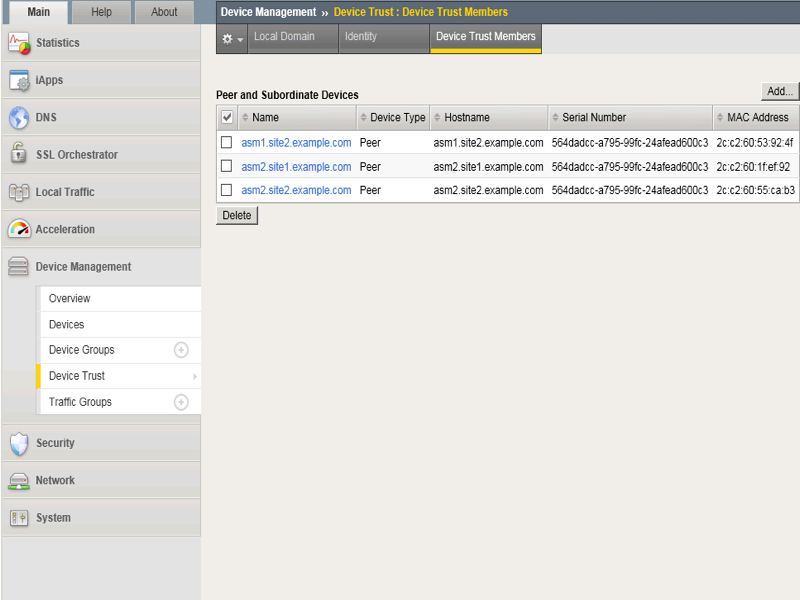The image size is (800, 600).
Task: Sort table by MAC Address column
Action: pyautogui.click(x=753, y=117)
